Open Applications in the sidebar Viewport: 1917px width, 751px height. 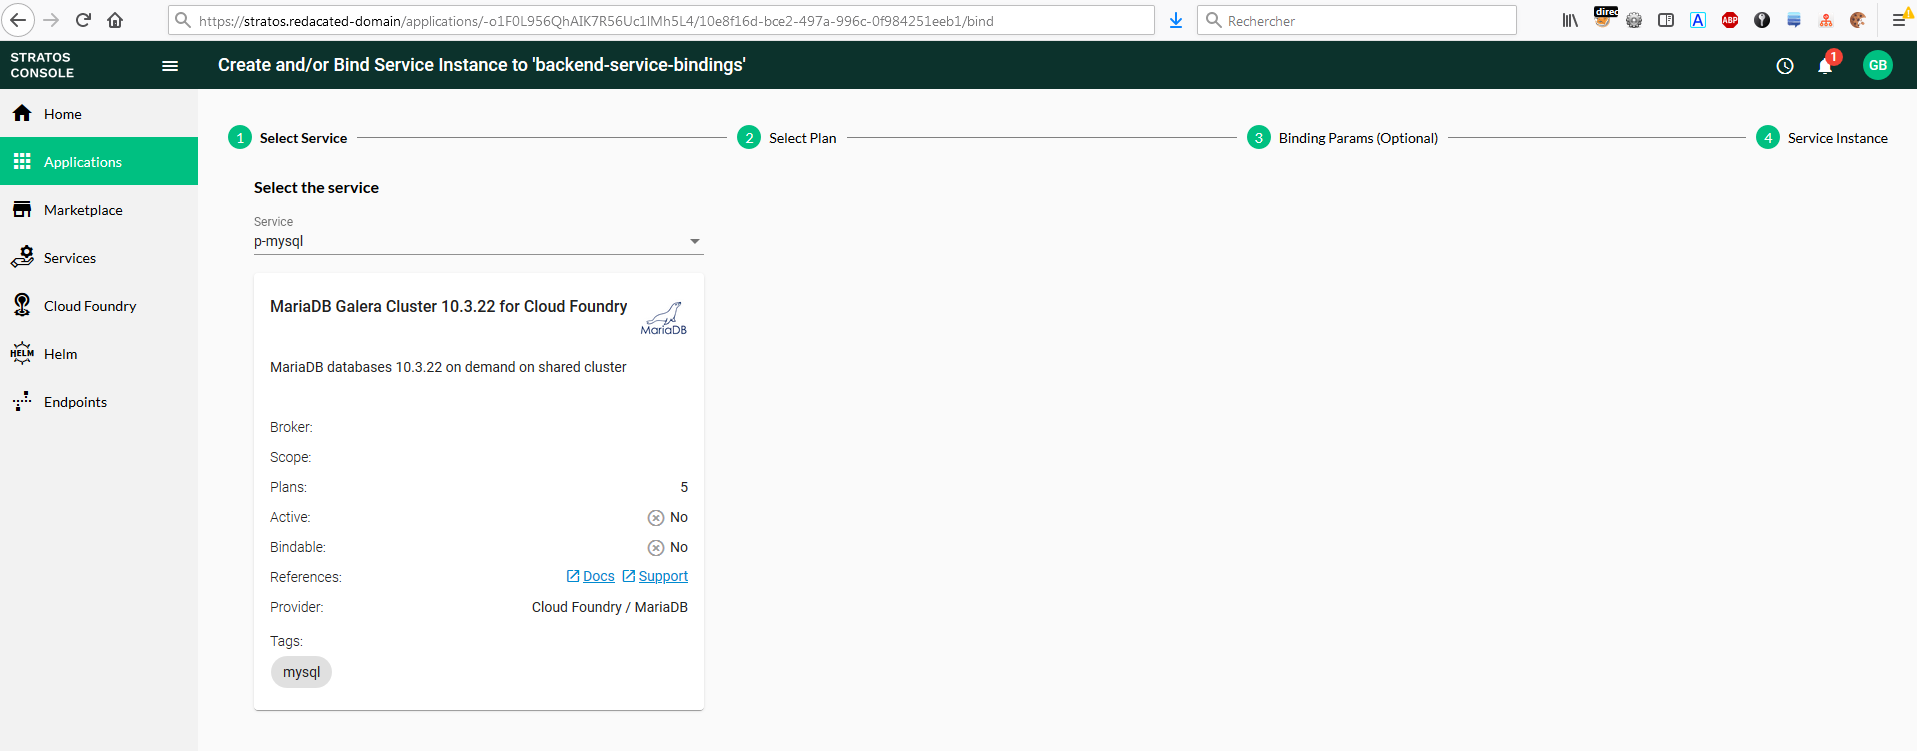coord(99,162)
